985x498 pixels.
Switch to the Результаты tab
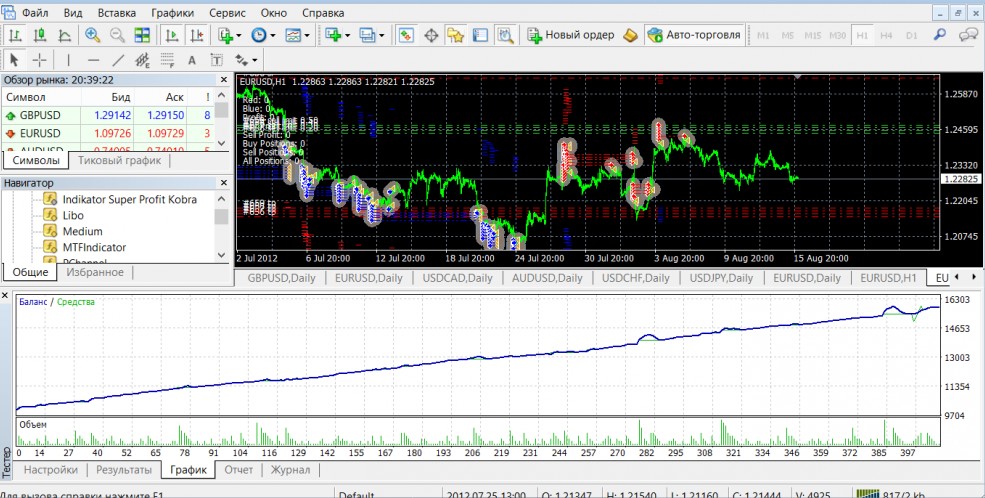pos(123,470)
